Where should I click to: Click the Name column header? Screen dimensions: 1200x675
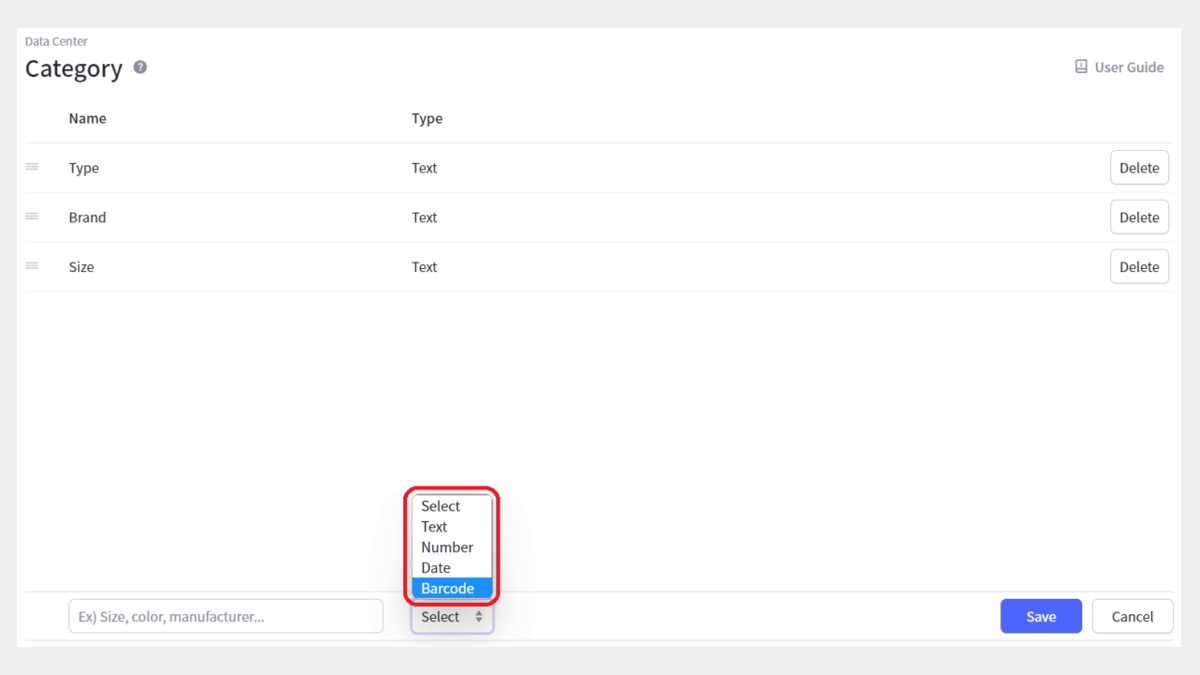[87, 118]
